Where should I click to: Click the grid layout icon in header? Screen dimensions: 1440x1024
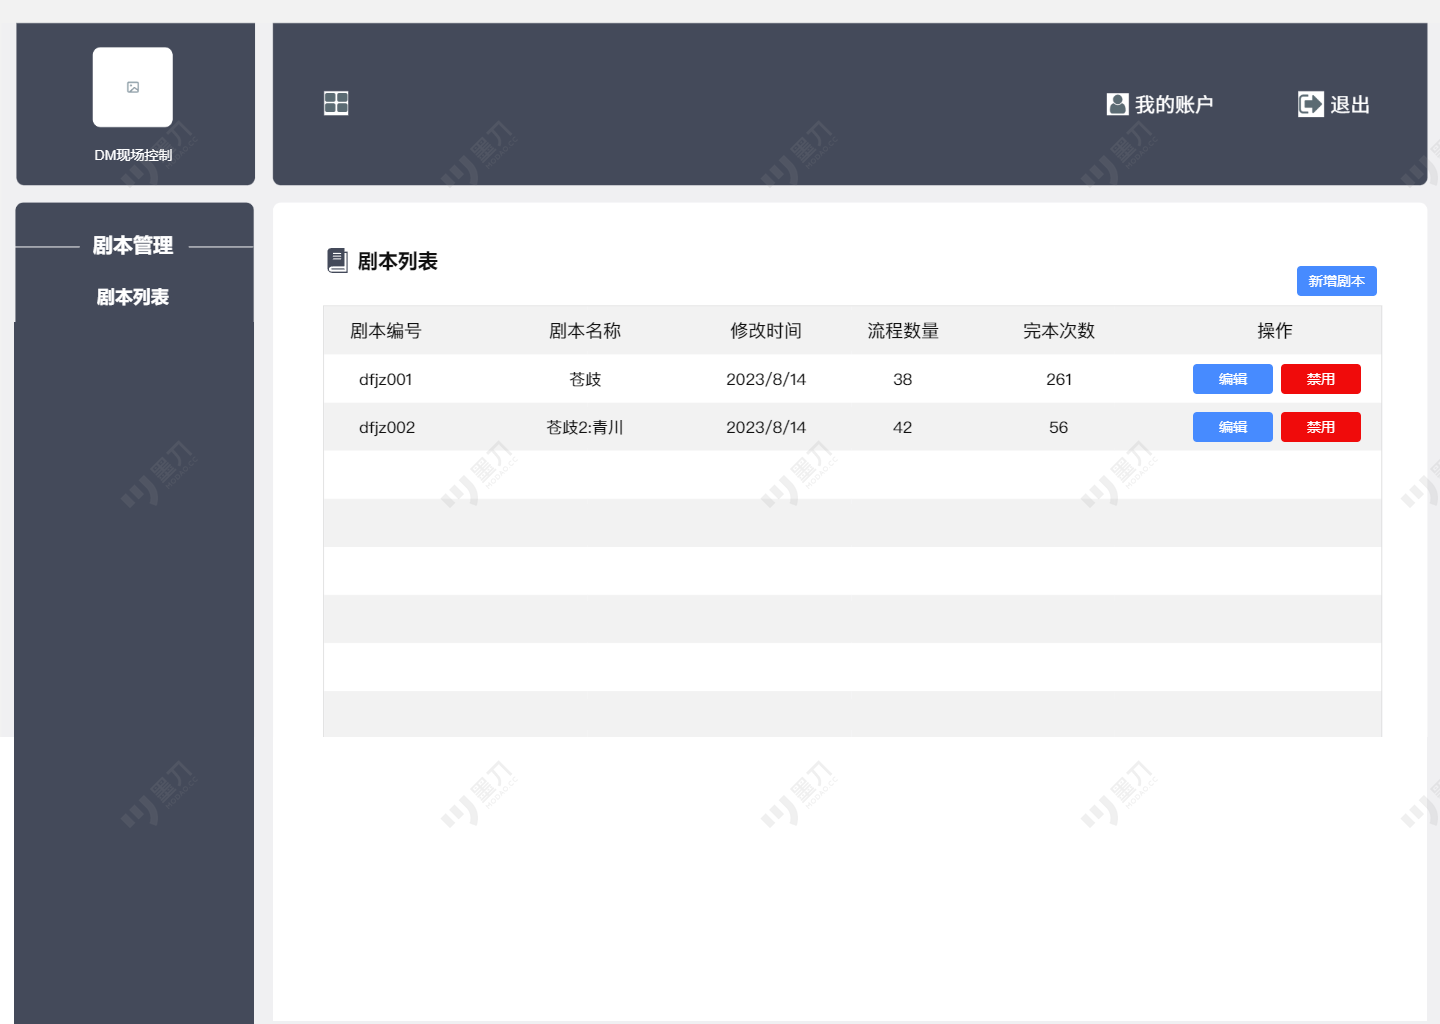(x=336, y=103)
